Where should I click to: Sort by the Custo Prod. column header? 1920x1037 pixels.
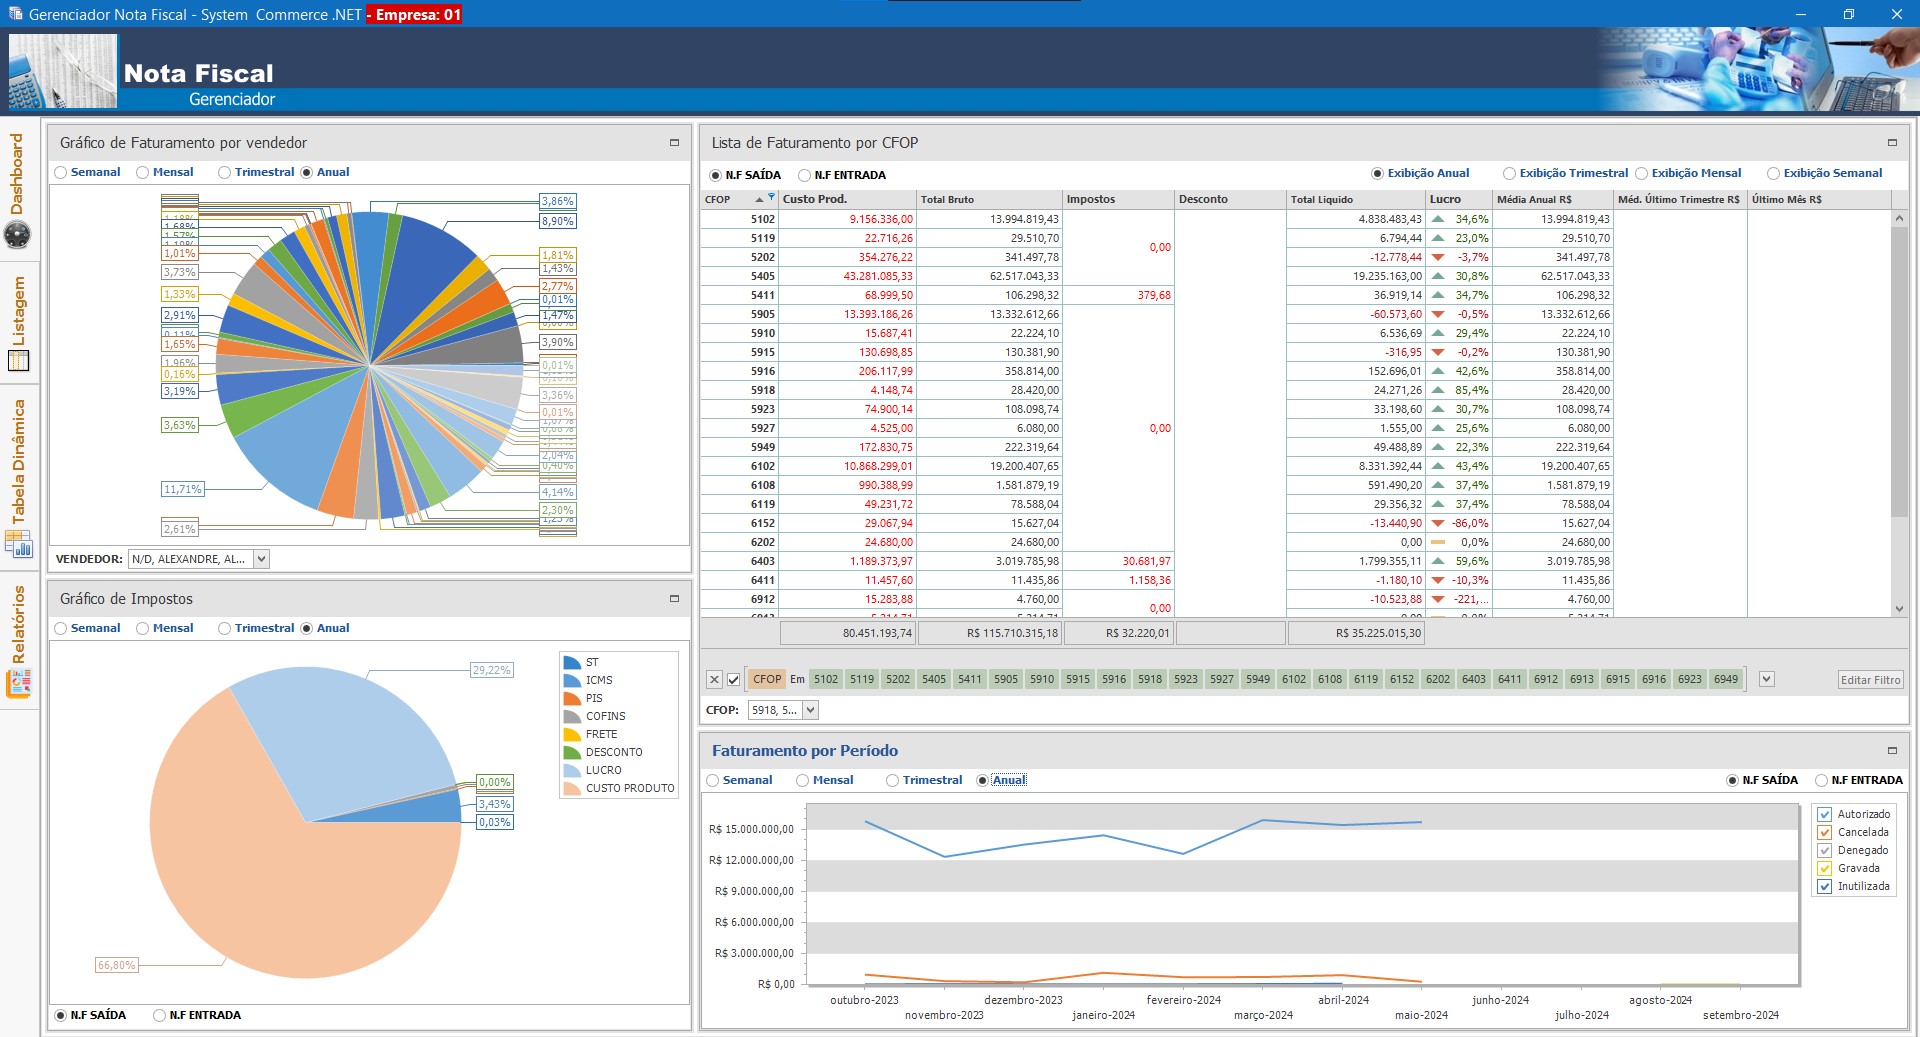(815, 200)
